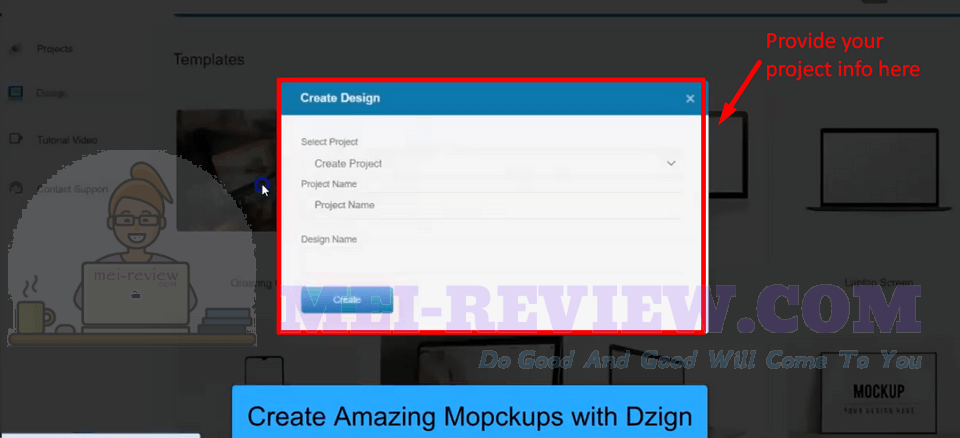Click the Laptop Screen label
960x438 pixels.
(x=879, y=282)
